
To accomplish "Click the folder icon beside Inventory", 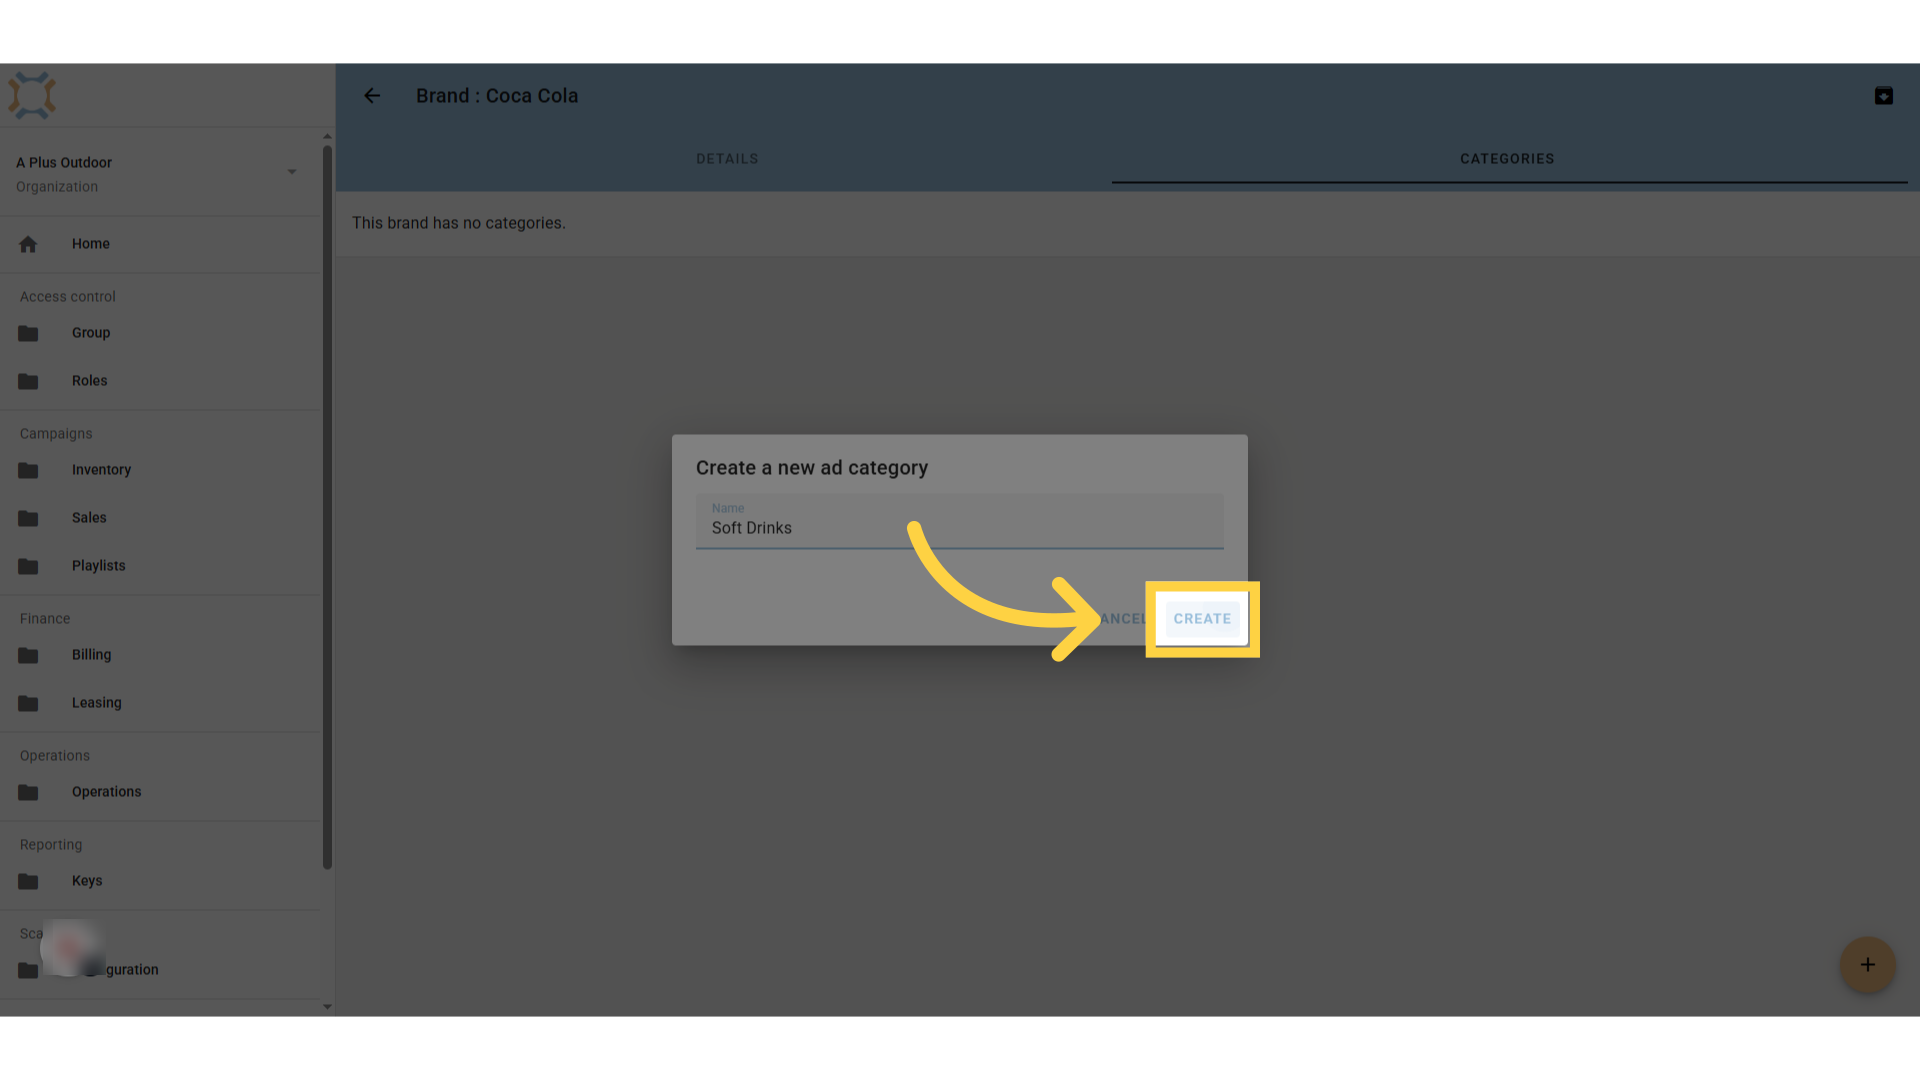I will click(x=28, y=470).
